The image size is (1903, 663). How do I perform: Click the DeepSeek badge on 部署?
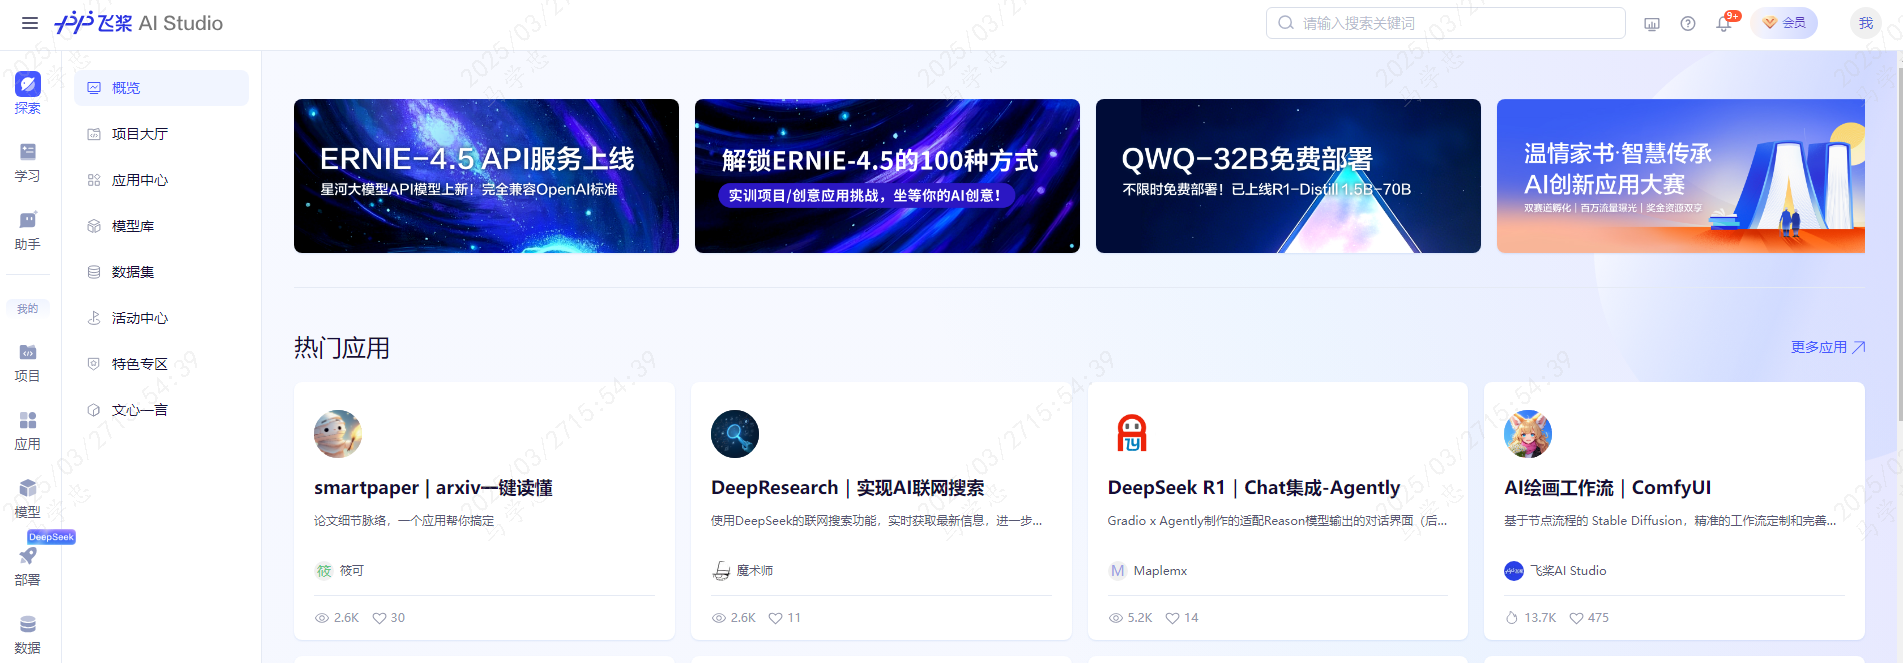coord(51,537)
